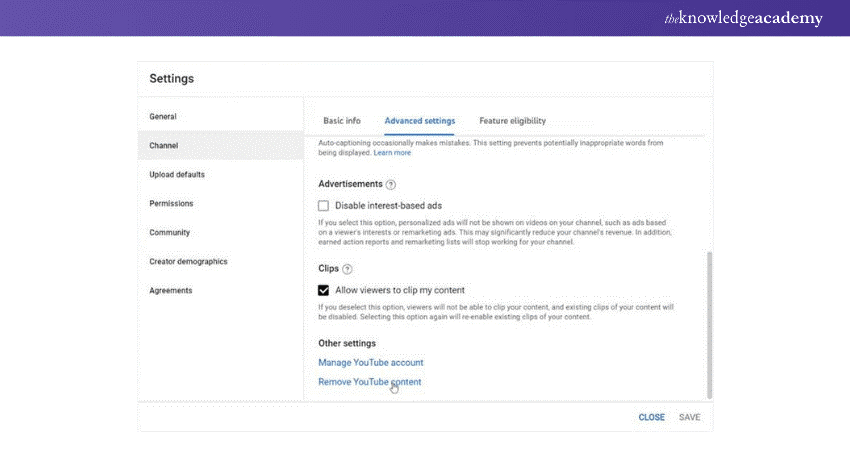Click the help icon next to Clips

click(x=347, y=270)
